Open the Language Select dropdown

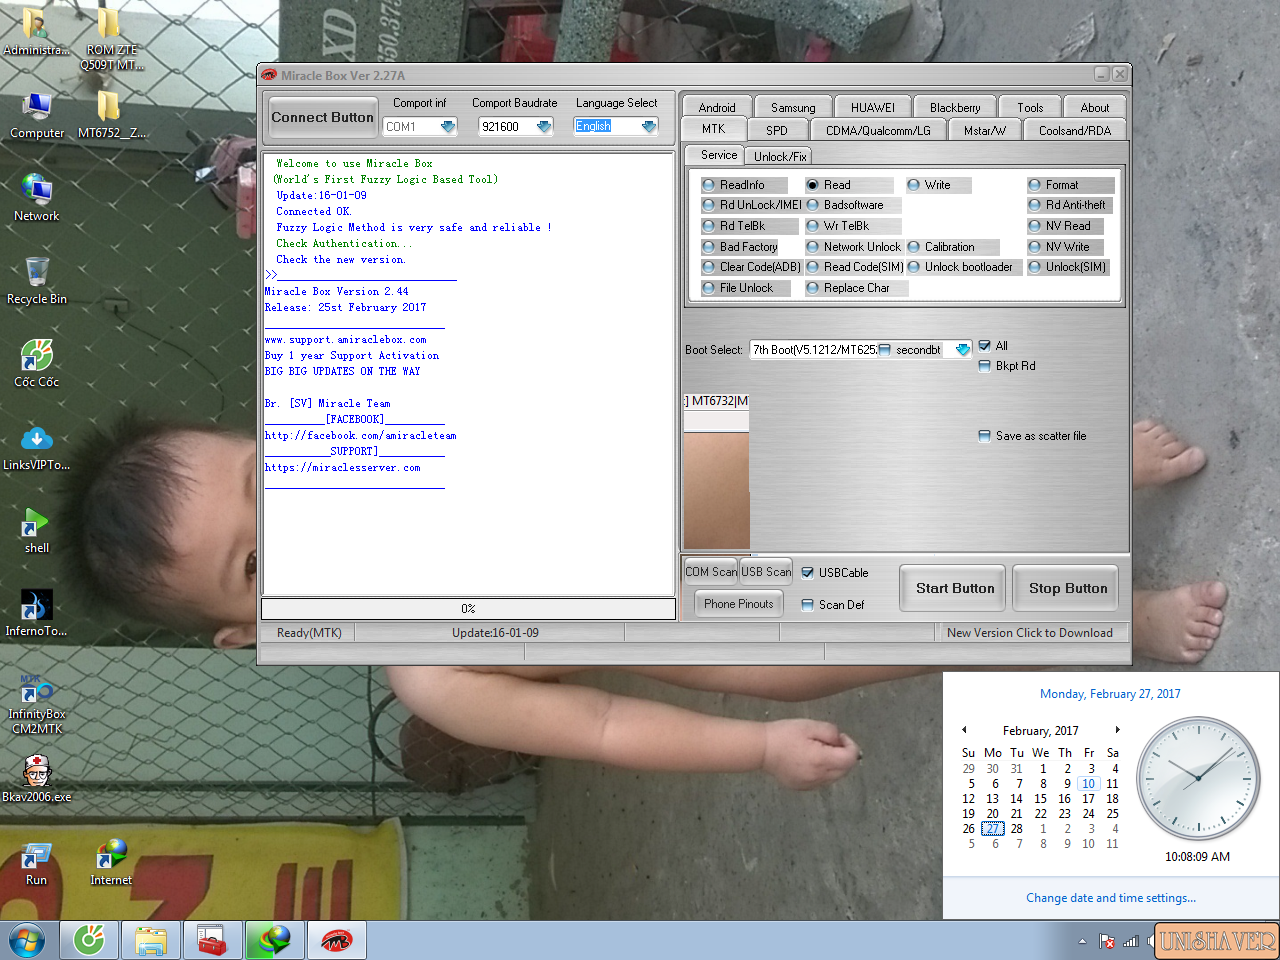649,127
